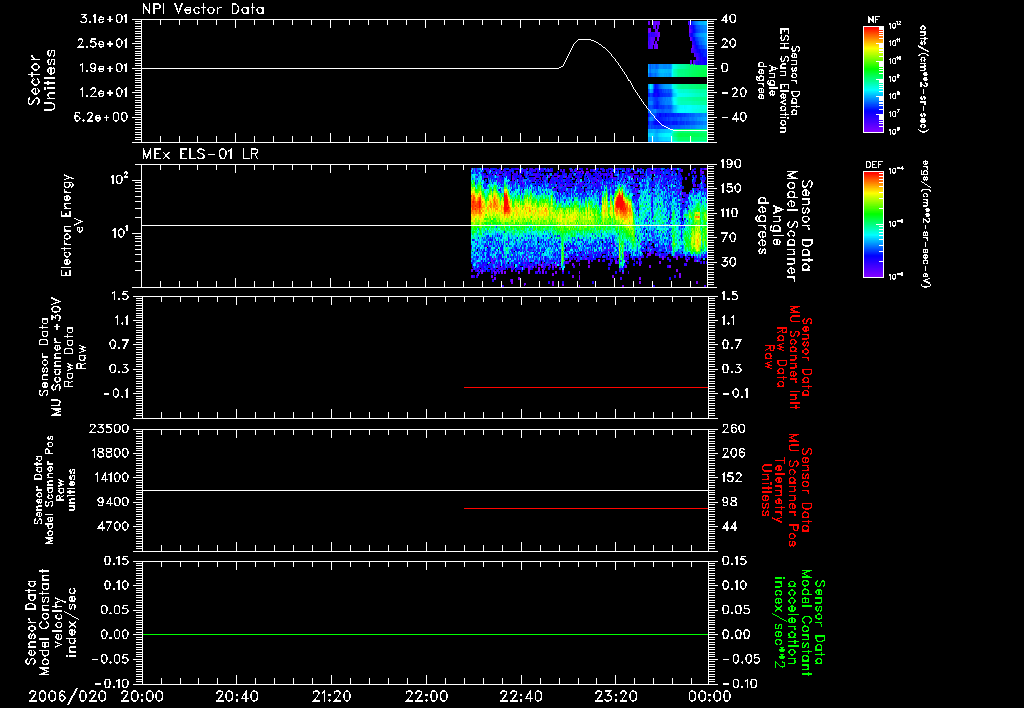This screenshot has height=708, width=1024.
Task: Click the "23500" scanner position tick value
Action: (x=108, y=429)
